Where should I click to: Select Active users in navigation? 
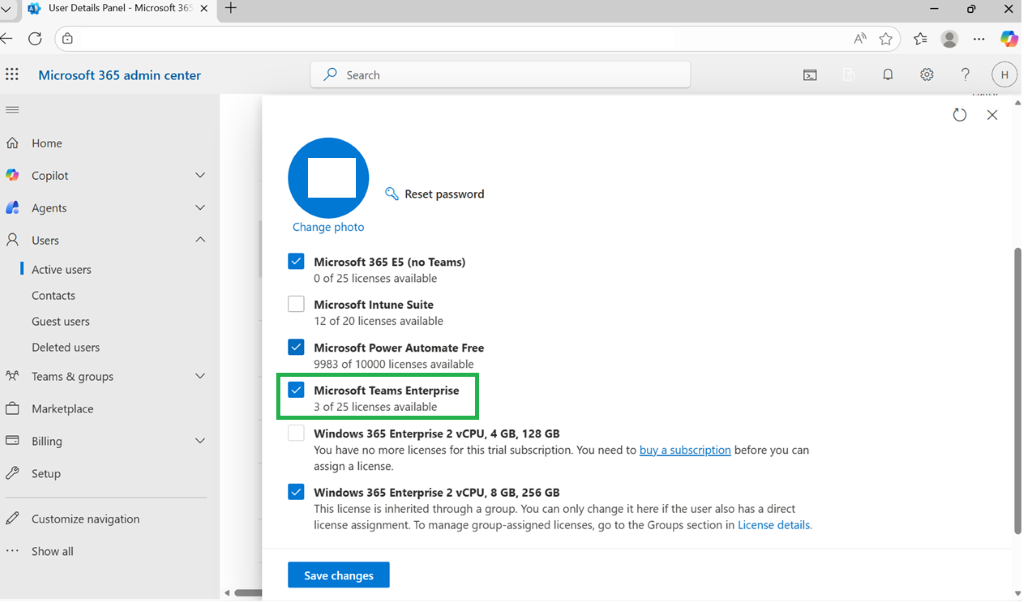[61, 269]
